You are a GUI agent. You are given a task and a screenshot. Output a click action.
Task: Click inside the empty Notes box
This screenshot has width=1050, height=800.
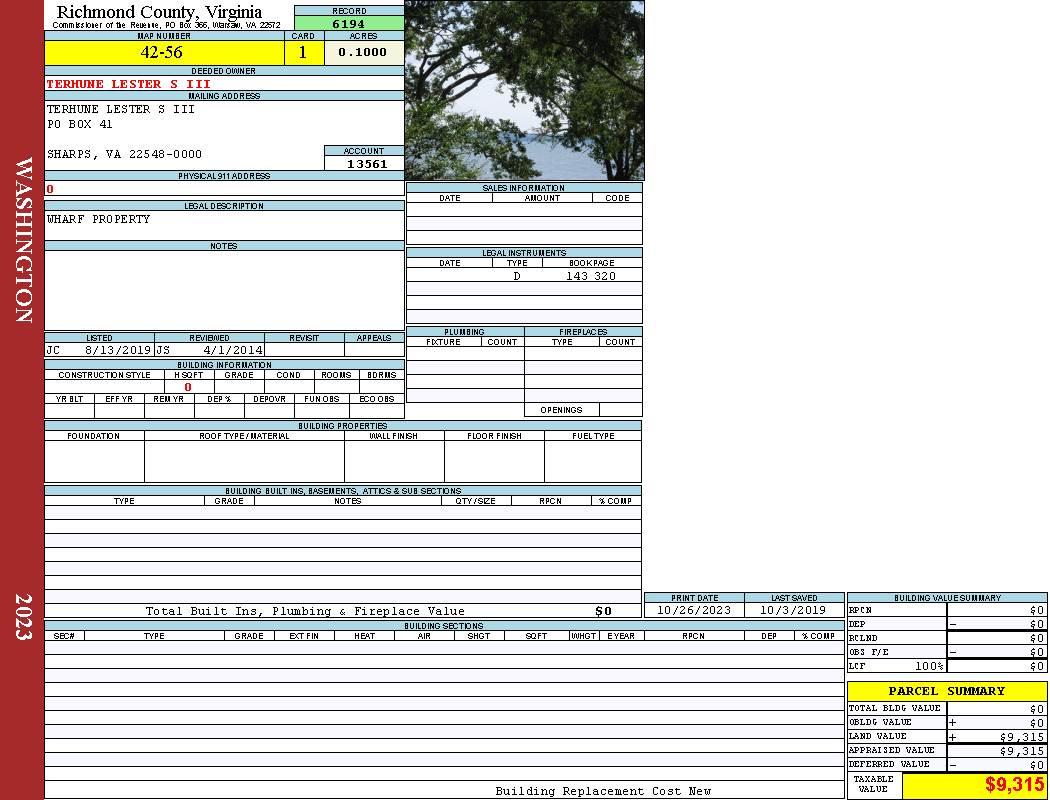pyautogui.click(x=224, y=290)
